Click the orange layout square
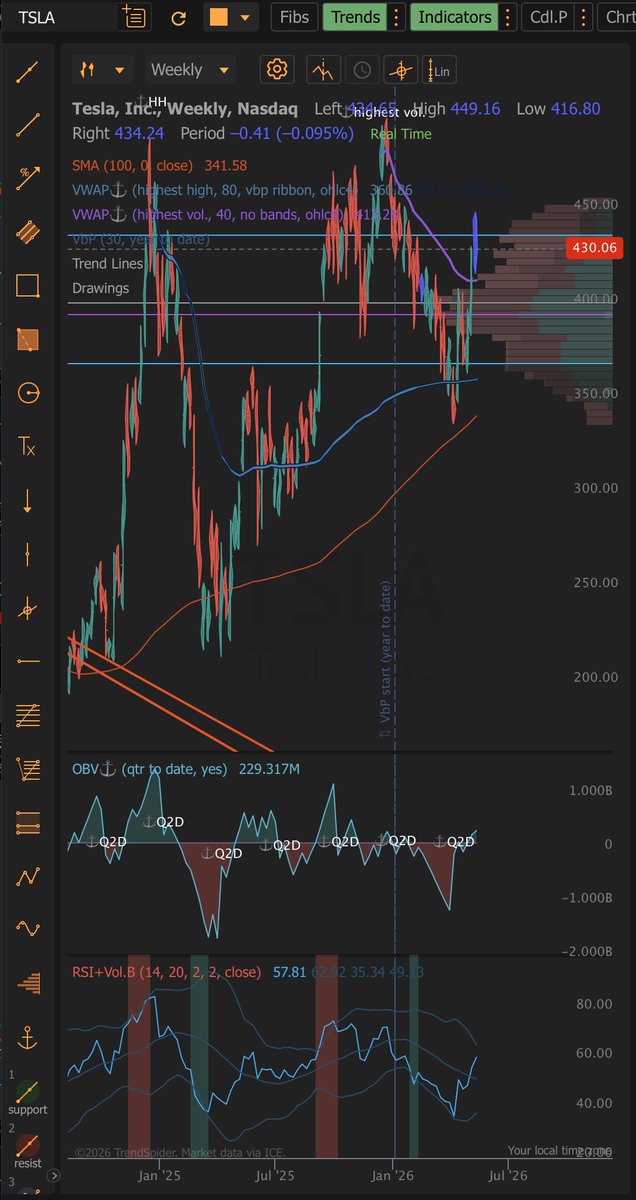The image size is (636, 1200). 217,17
